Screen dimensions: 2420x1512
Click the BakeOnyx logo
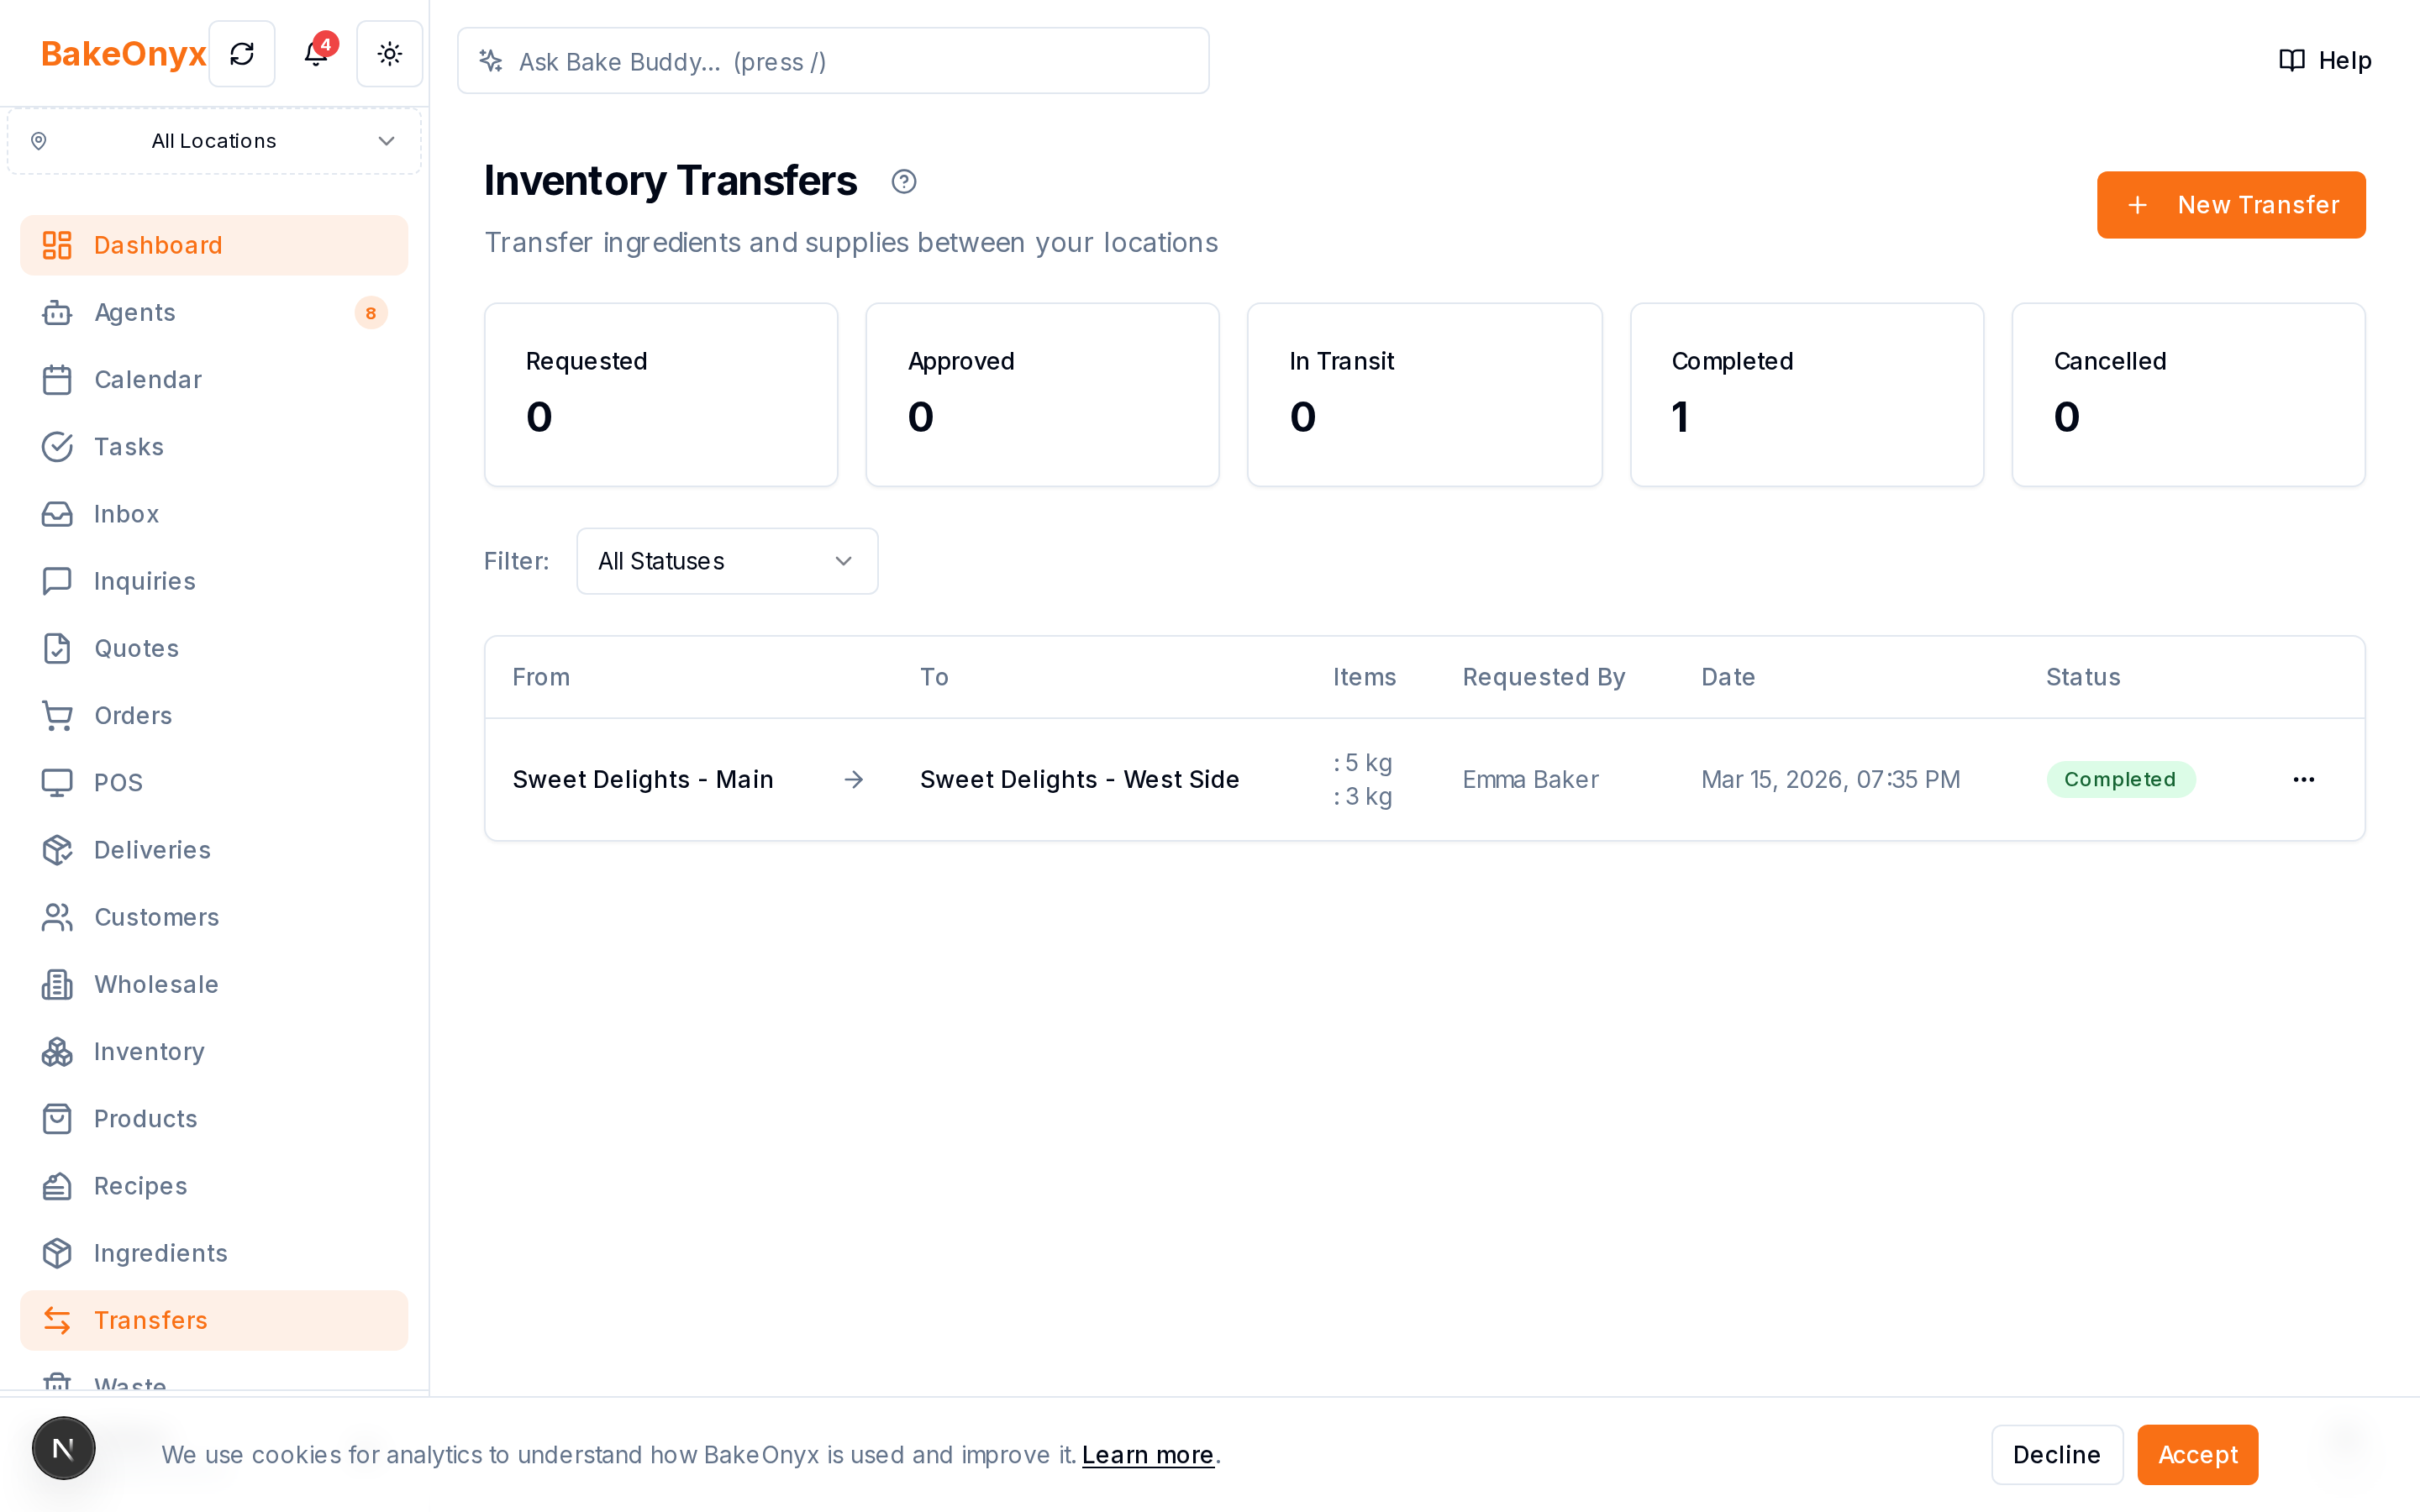pos(123,54)
